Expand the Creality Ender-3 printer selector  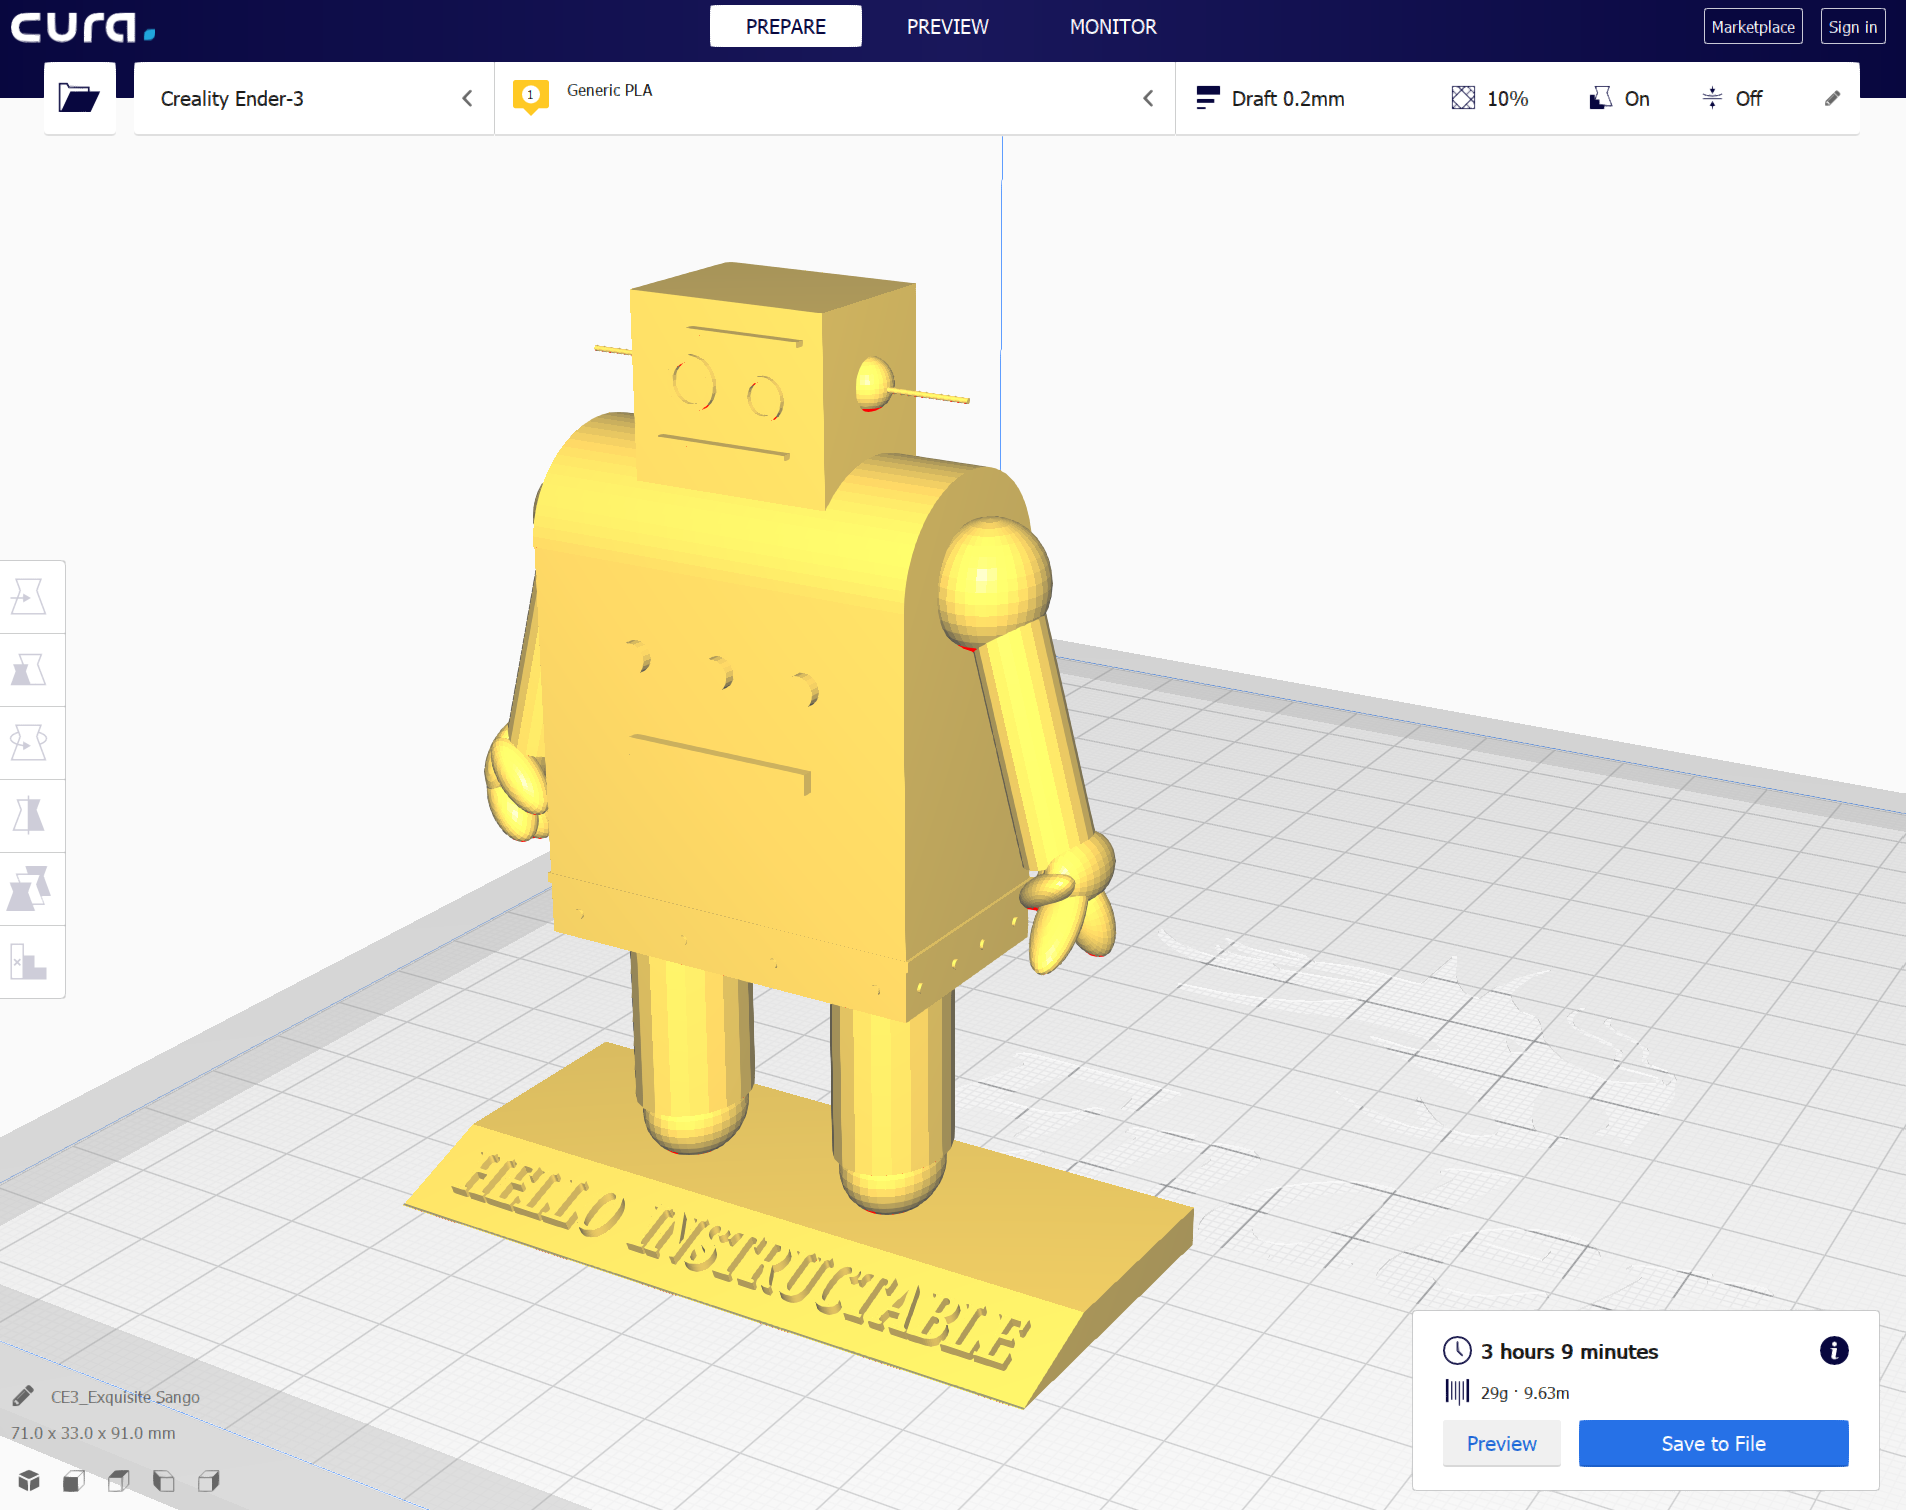tap(467, 98)
